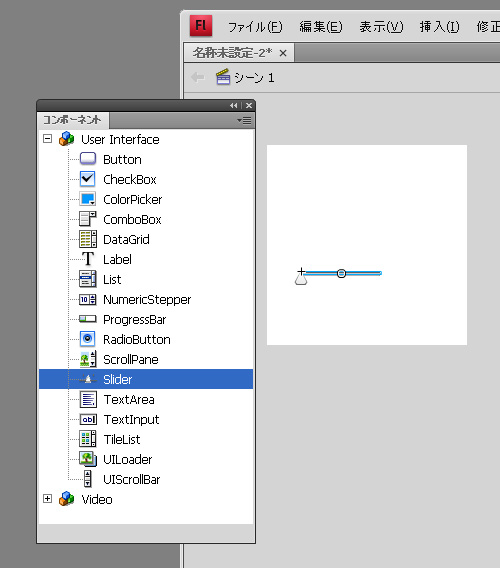Pick the DataGrid component icon
Viewport: 500px width, 568px height.
pyautogui.click(x=88, y=239)
